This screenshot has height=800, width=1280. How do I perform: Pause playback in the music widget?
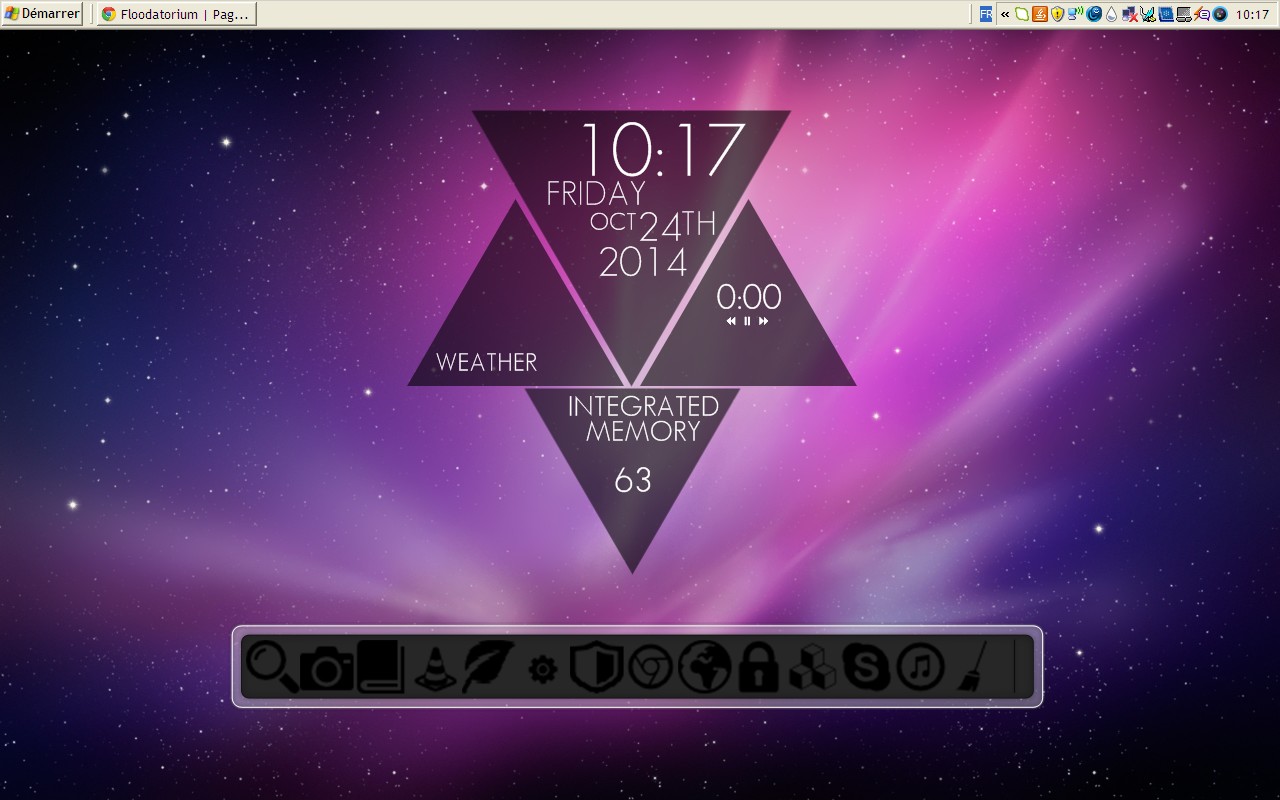[x=747, y=321]
